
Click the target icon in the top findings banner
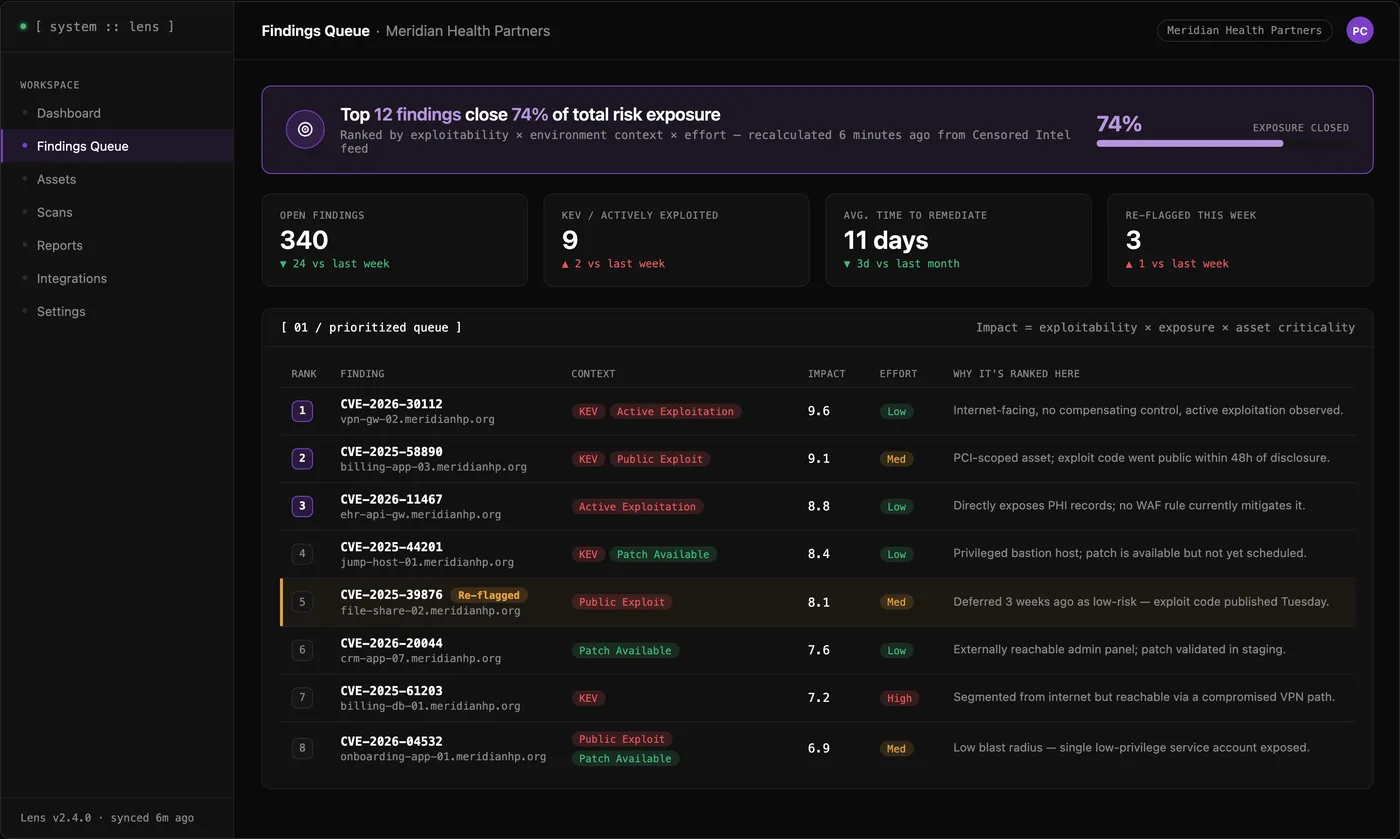tap(305, 129)
